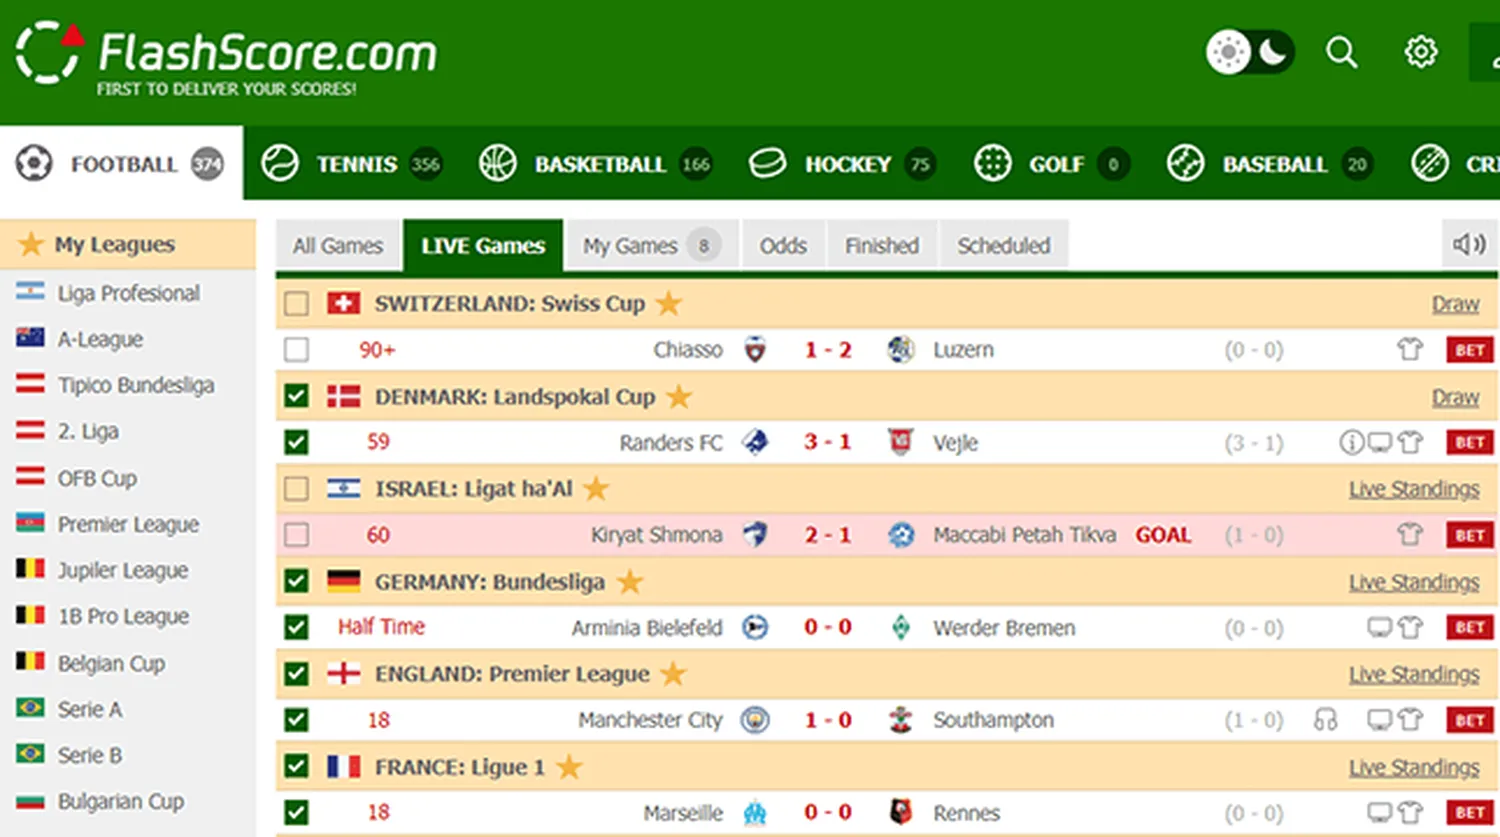Viewport: 1500px width, 837px height.
Task: Click BET button for Arminia Bielefeld match
Action: click(x=1469, y=627)
